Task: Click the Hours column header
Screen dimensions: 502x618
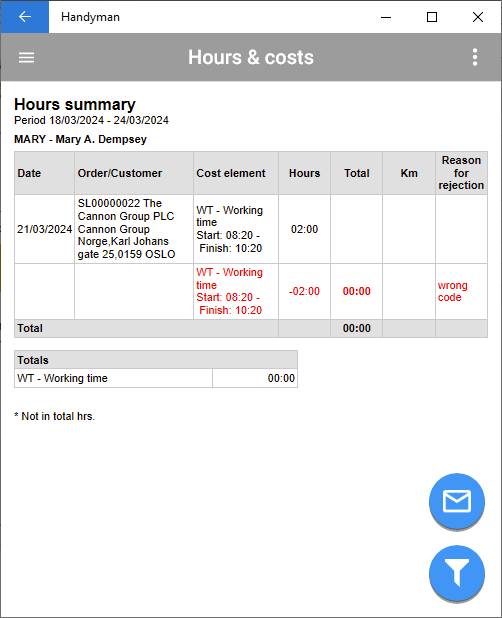Action: 305,173
